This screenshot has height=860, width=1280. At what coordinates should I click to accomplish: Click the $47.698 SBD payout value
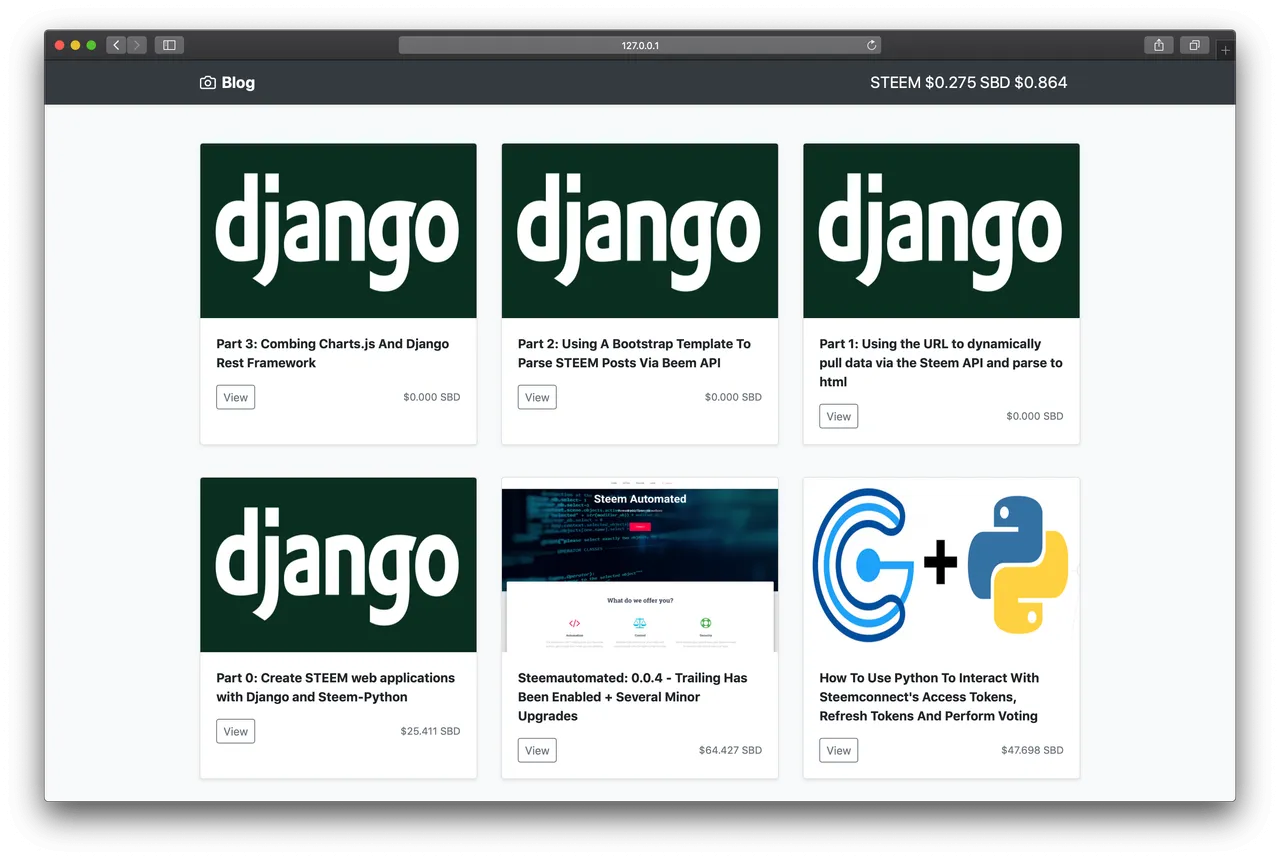coord(1033,750)
